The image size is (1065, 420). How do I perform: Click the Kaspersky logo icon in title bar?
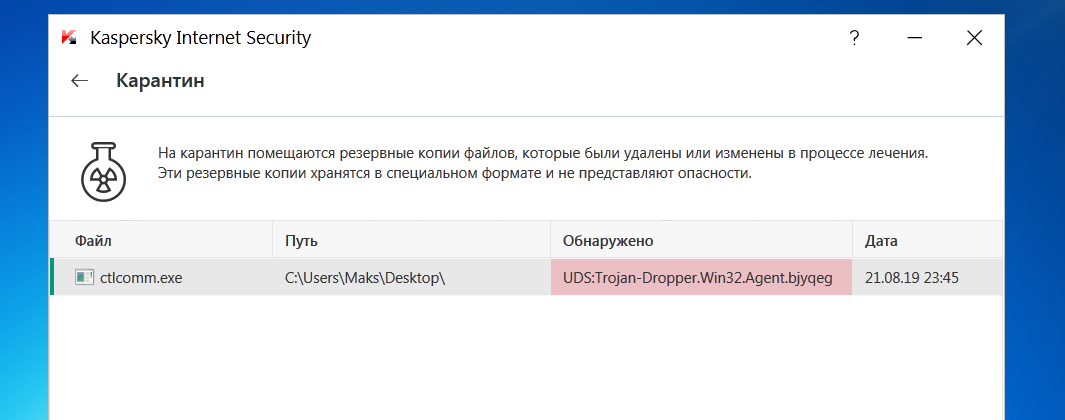69,37
